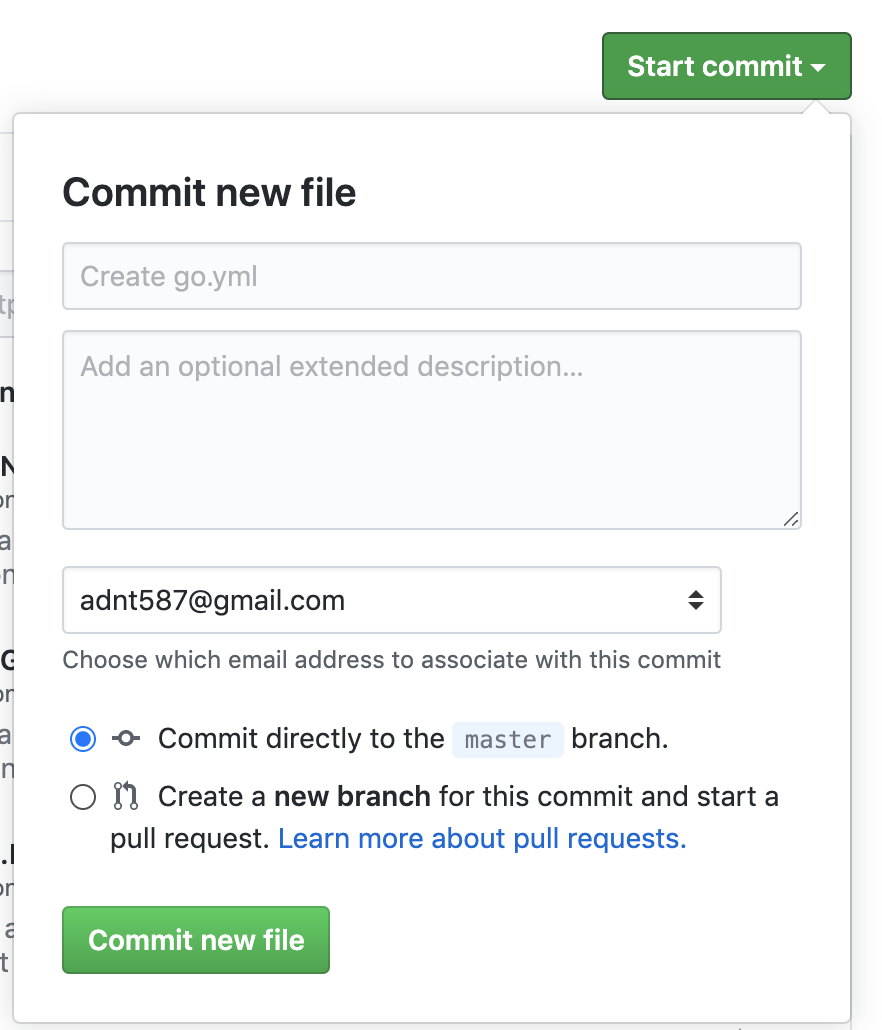Click the 'Choose which email address' help text

pos(391,660)
